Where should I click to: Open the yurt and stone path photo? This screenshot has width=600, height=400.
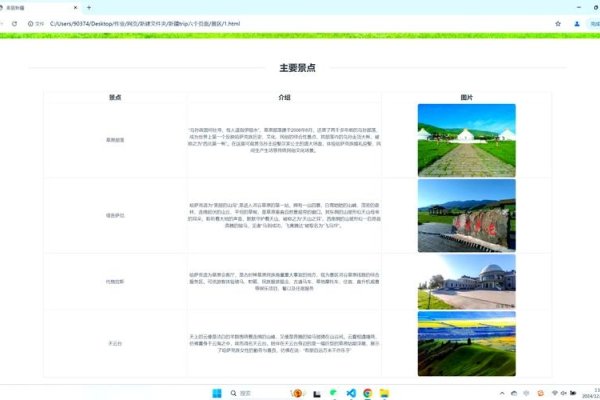[466, 140]
